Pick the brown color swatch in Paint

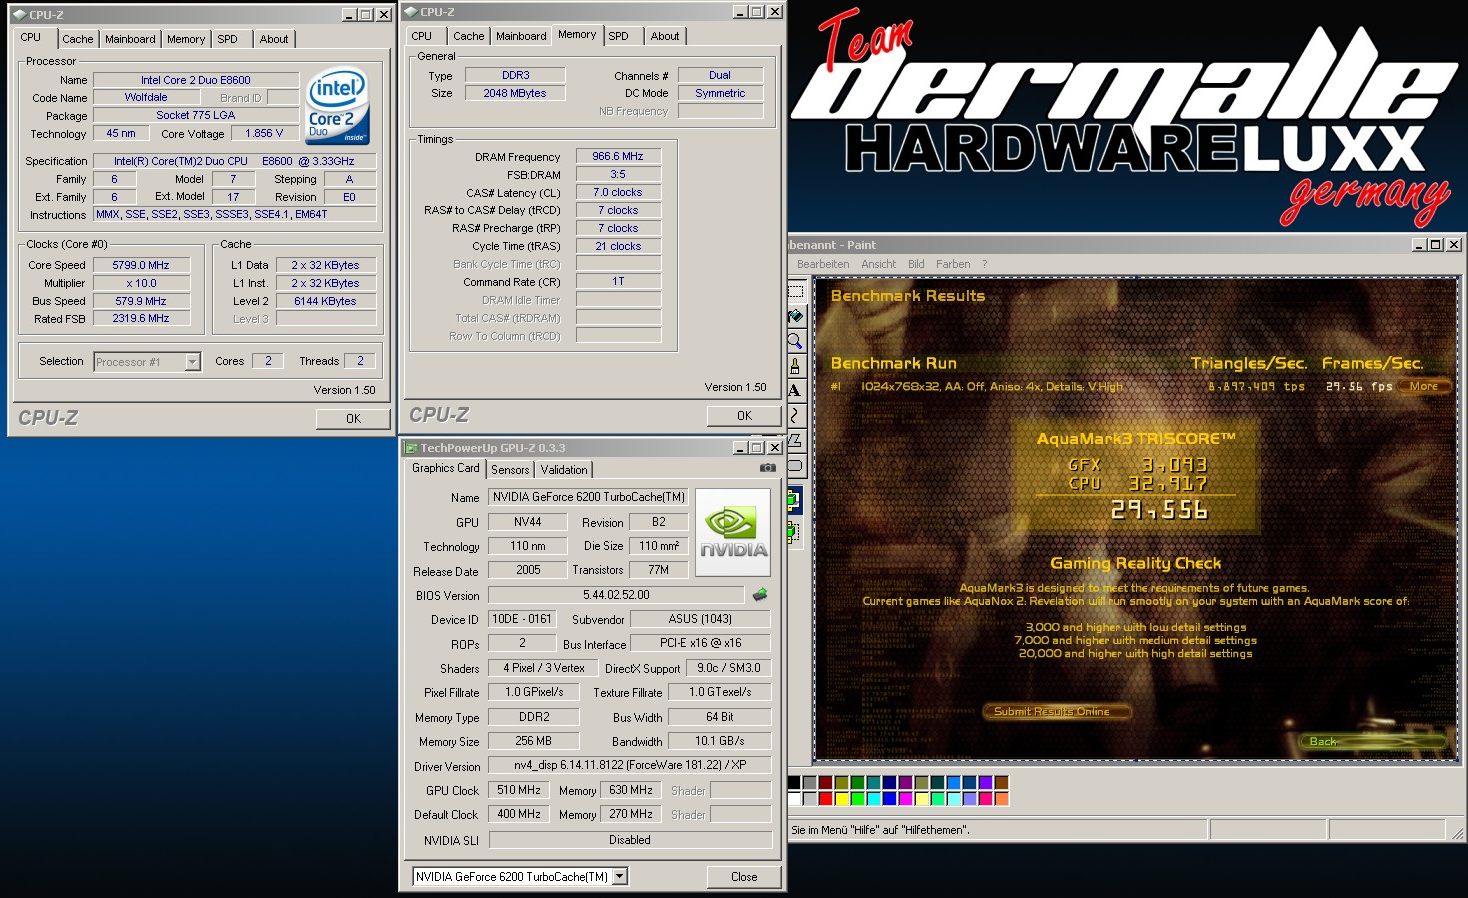(1002, 783)
